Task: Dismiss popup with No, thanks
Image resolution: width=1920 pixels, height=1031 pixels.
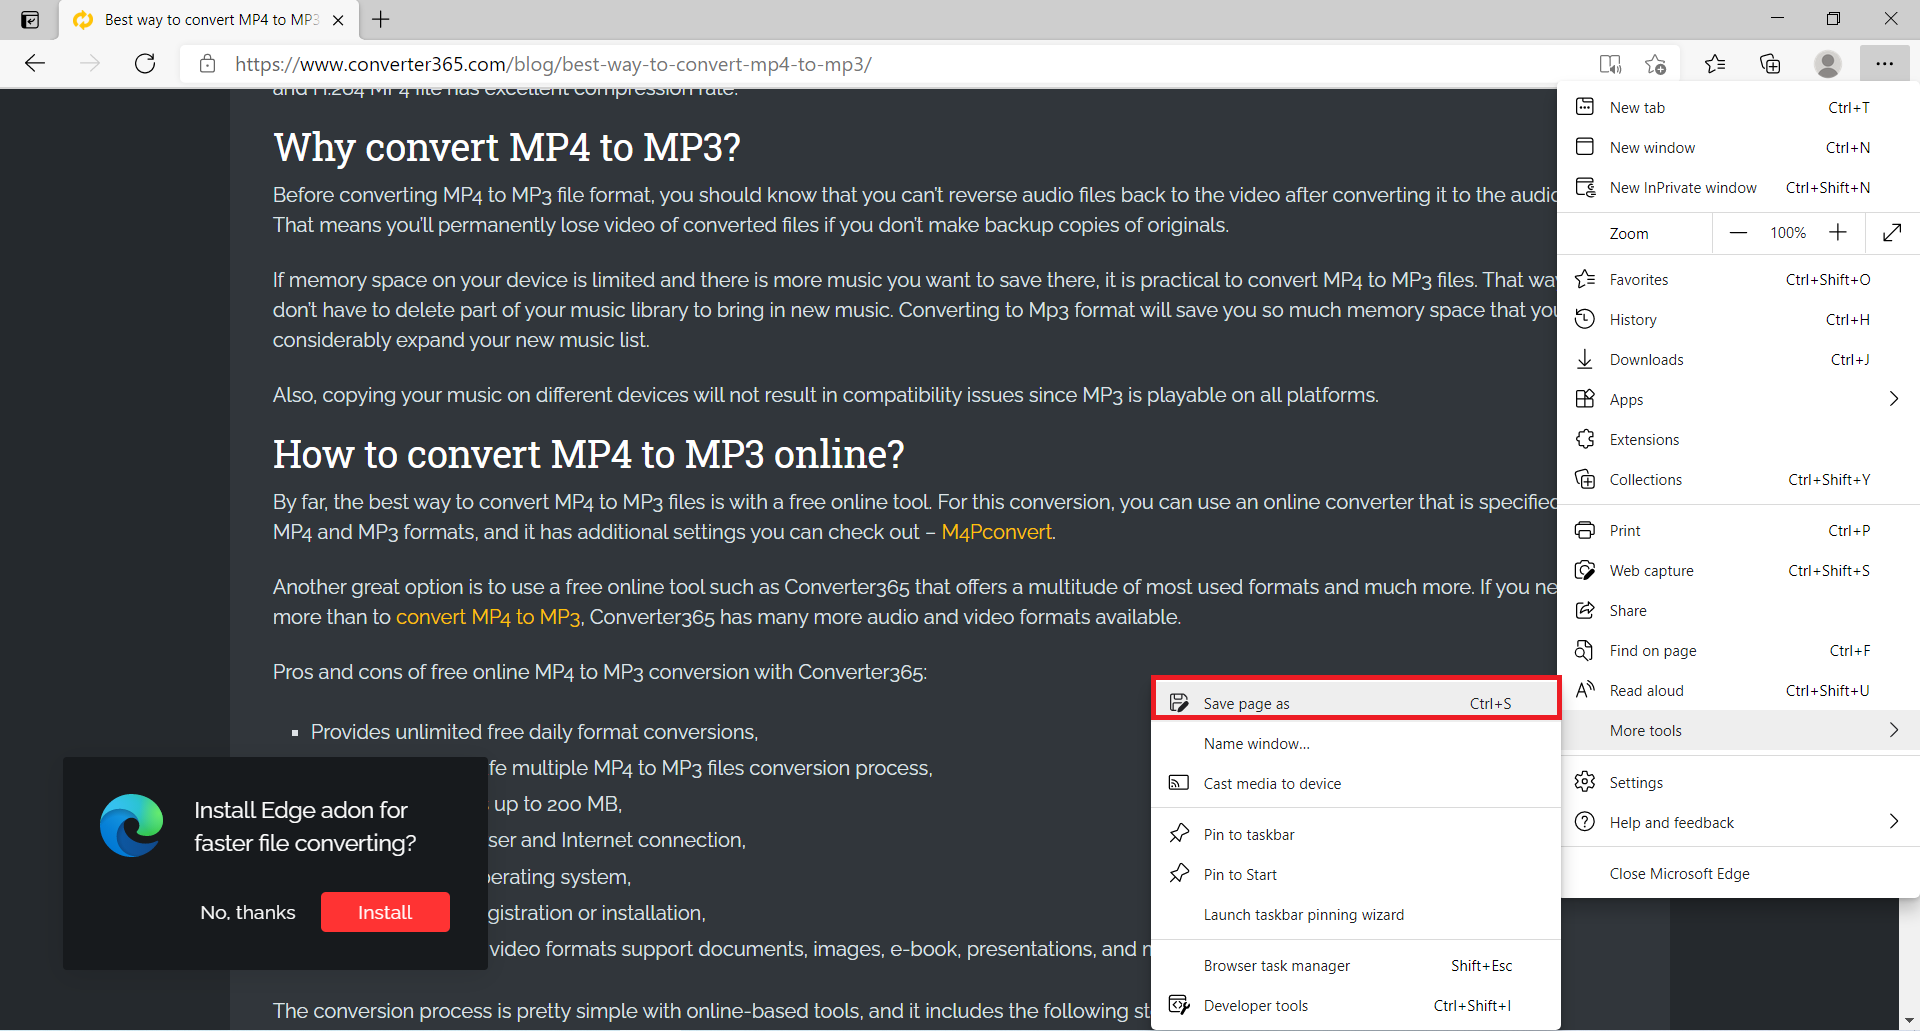Action: click(248, 912)
